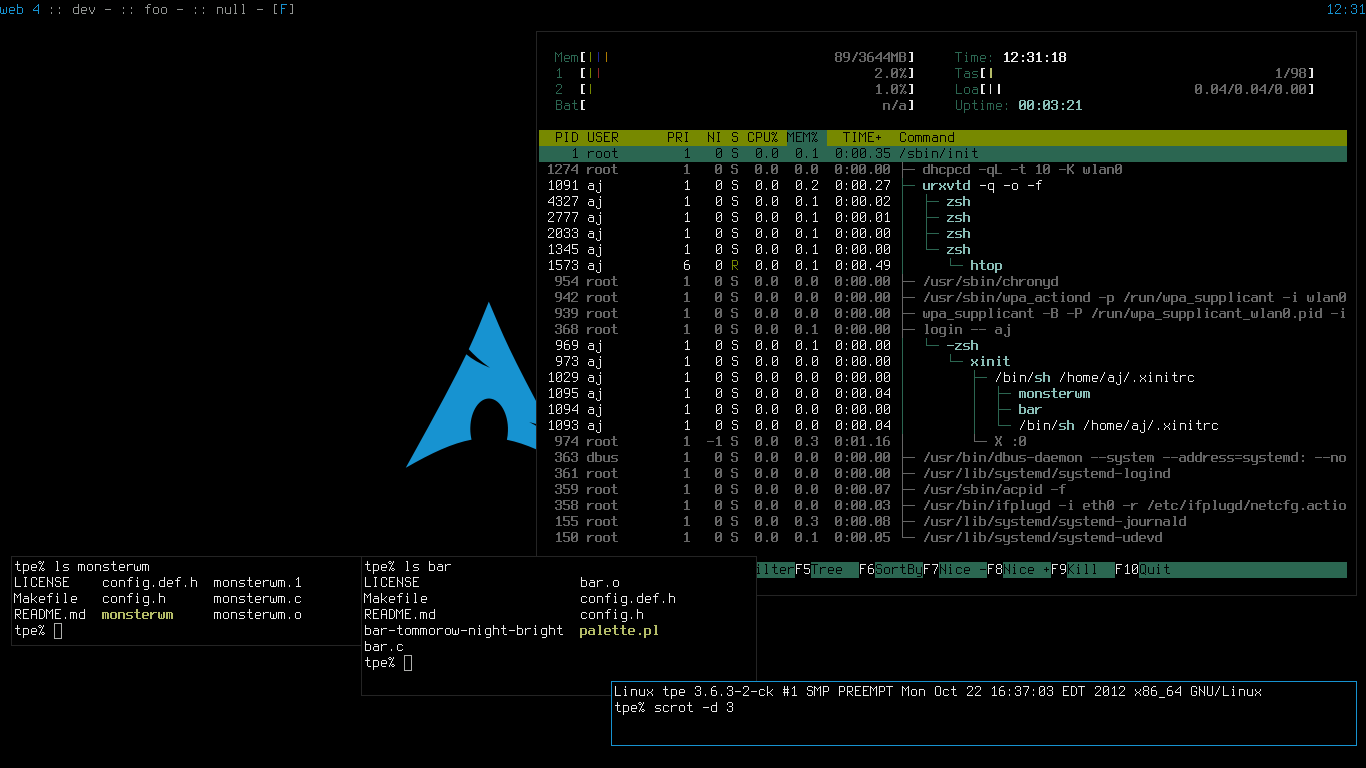The width and height of the screenshot is (1366, 768).
Task: Click monsterwm.1 in the ls monsterwm terminal
Action: click(x=257, y=583)
